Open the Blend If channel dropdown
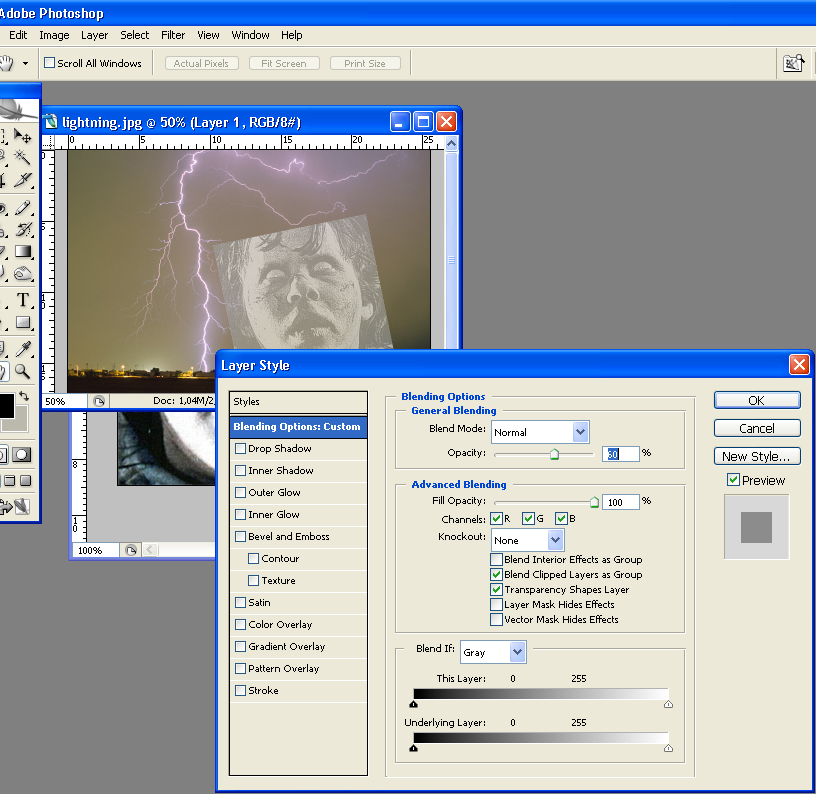The width and height of the screenshot is (816, 794). (493, 652)
